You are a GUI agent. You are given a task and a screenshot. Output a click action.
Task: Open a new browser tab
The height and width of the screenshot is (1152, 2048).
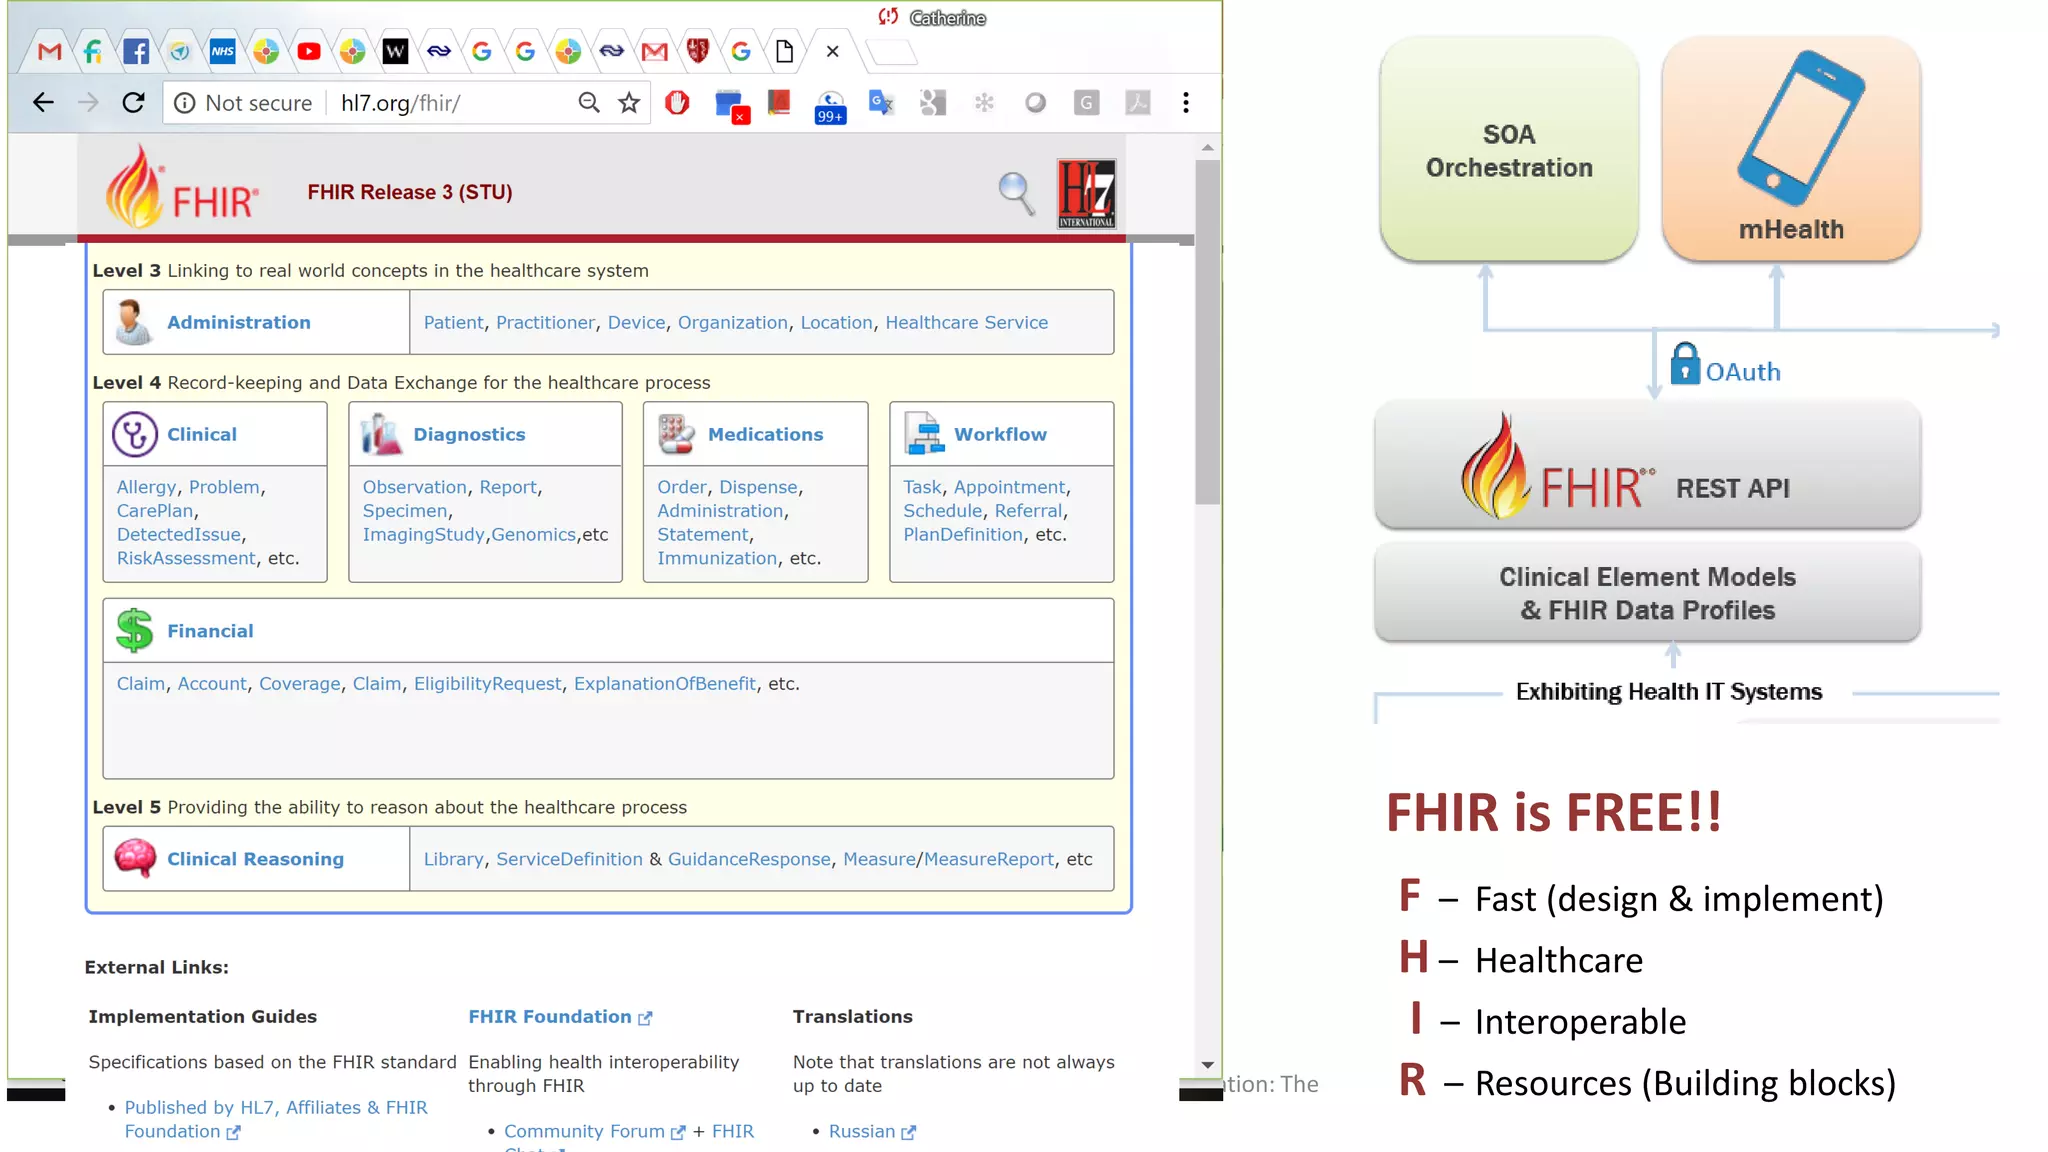tap(891, 51)
